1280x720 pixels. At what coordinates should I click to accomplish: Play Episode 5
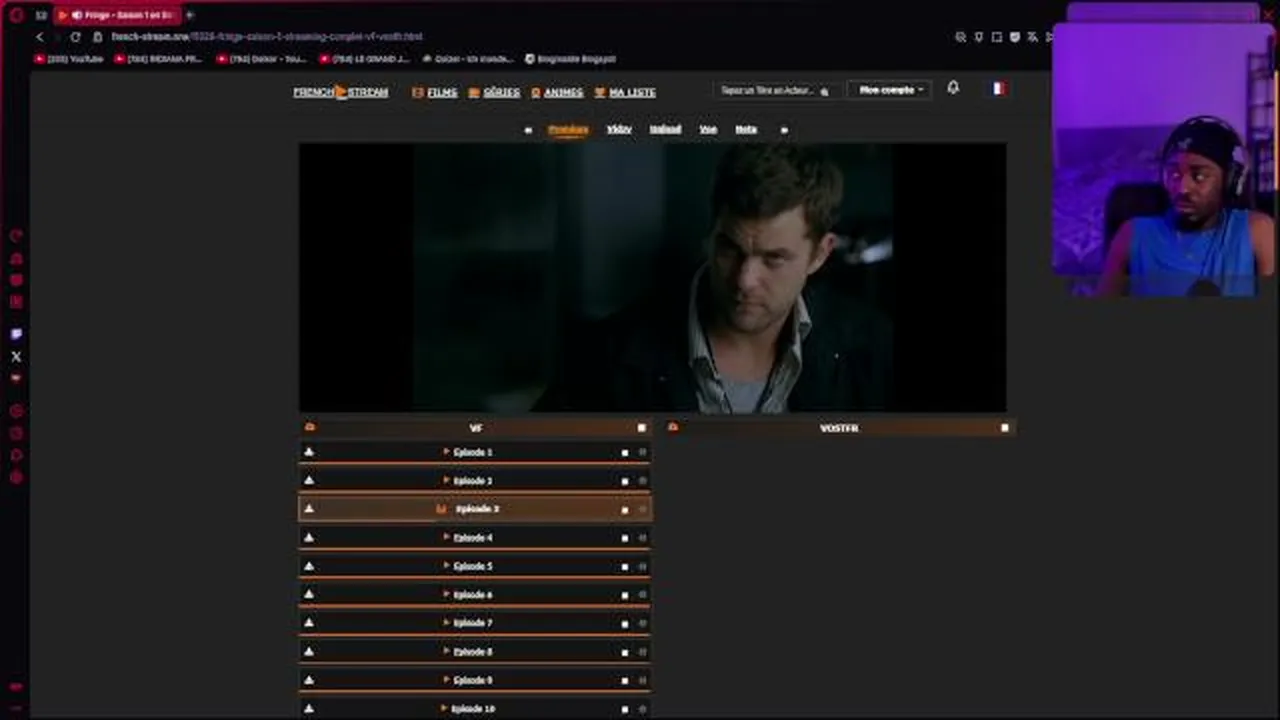point(475,566)
